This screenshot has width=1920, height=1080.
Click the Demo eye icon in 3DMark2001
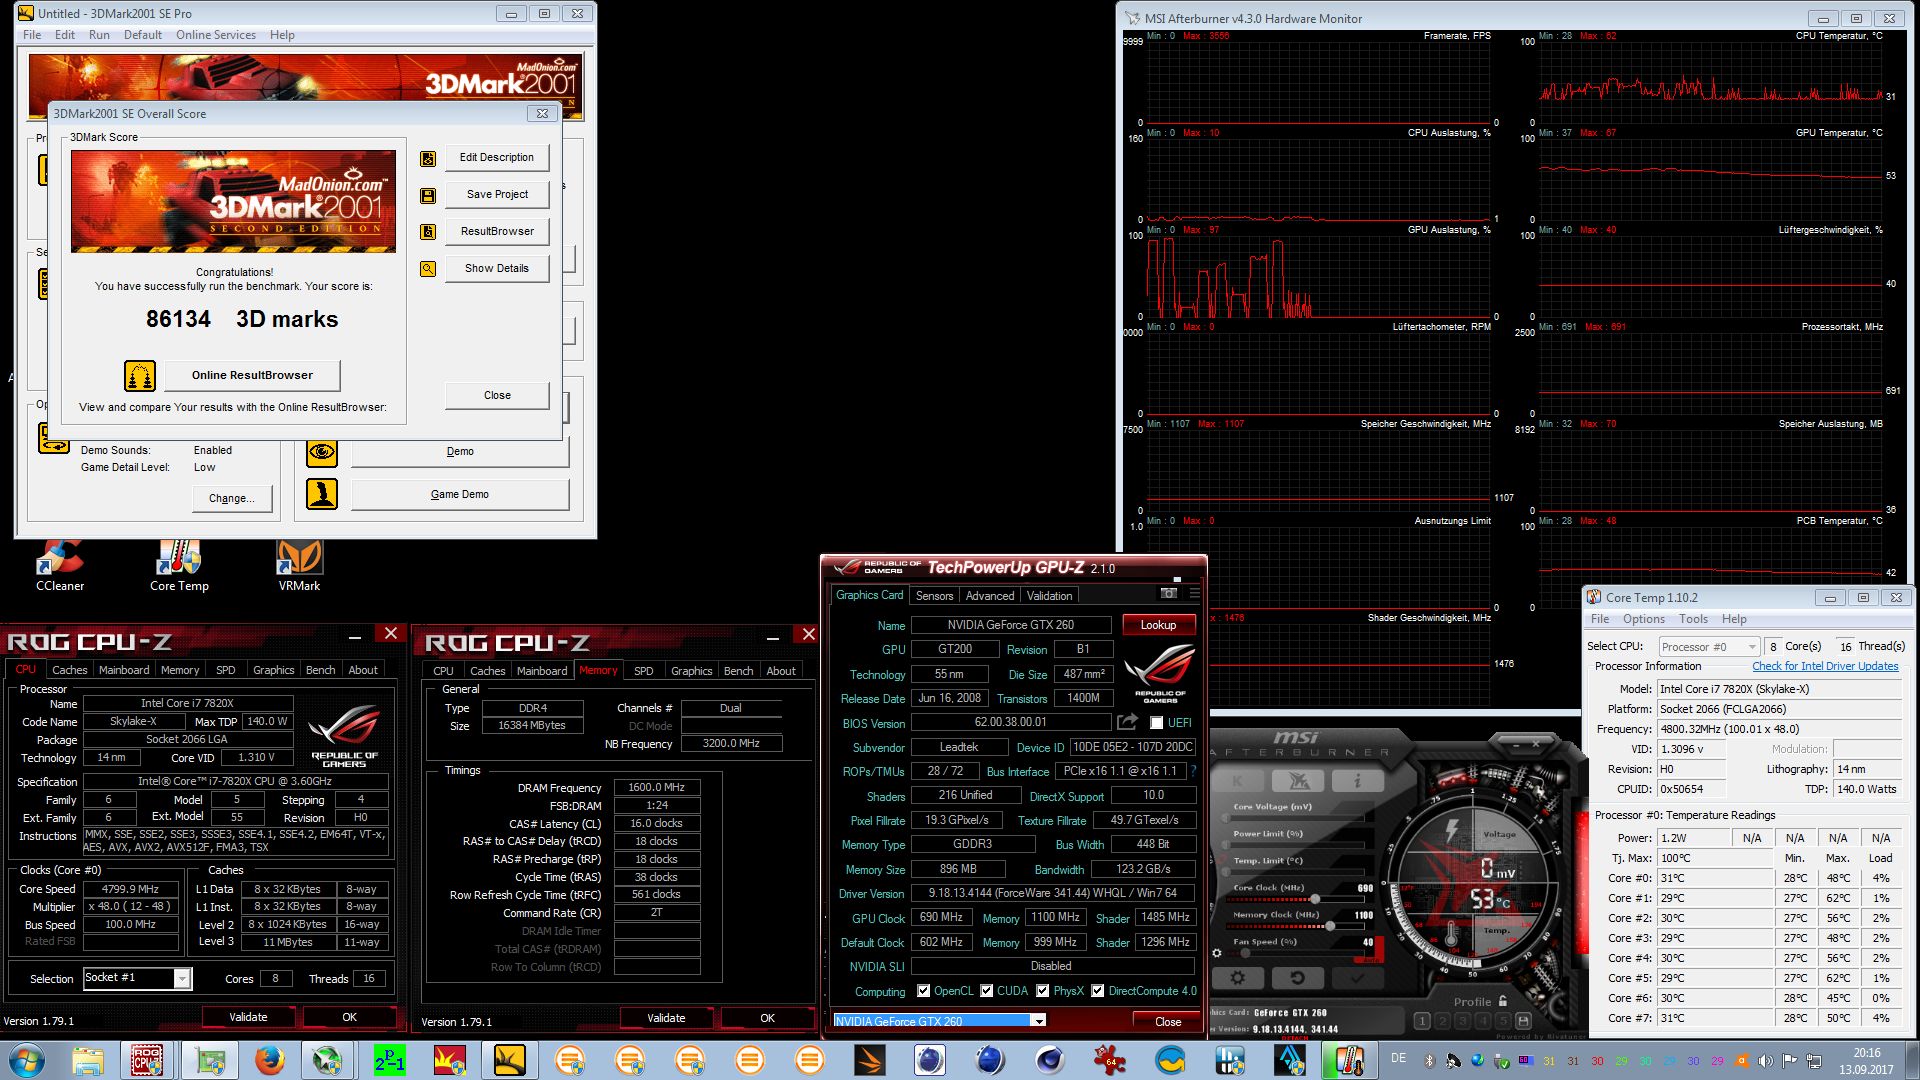pyautogui.click(x=322, y=452)
